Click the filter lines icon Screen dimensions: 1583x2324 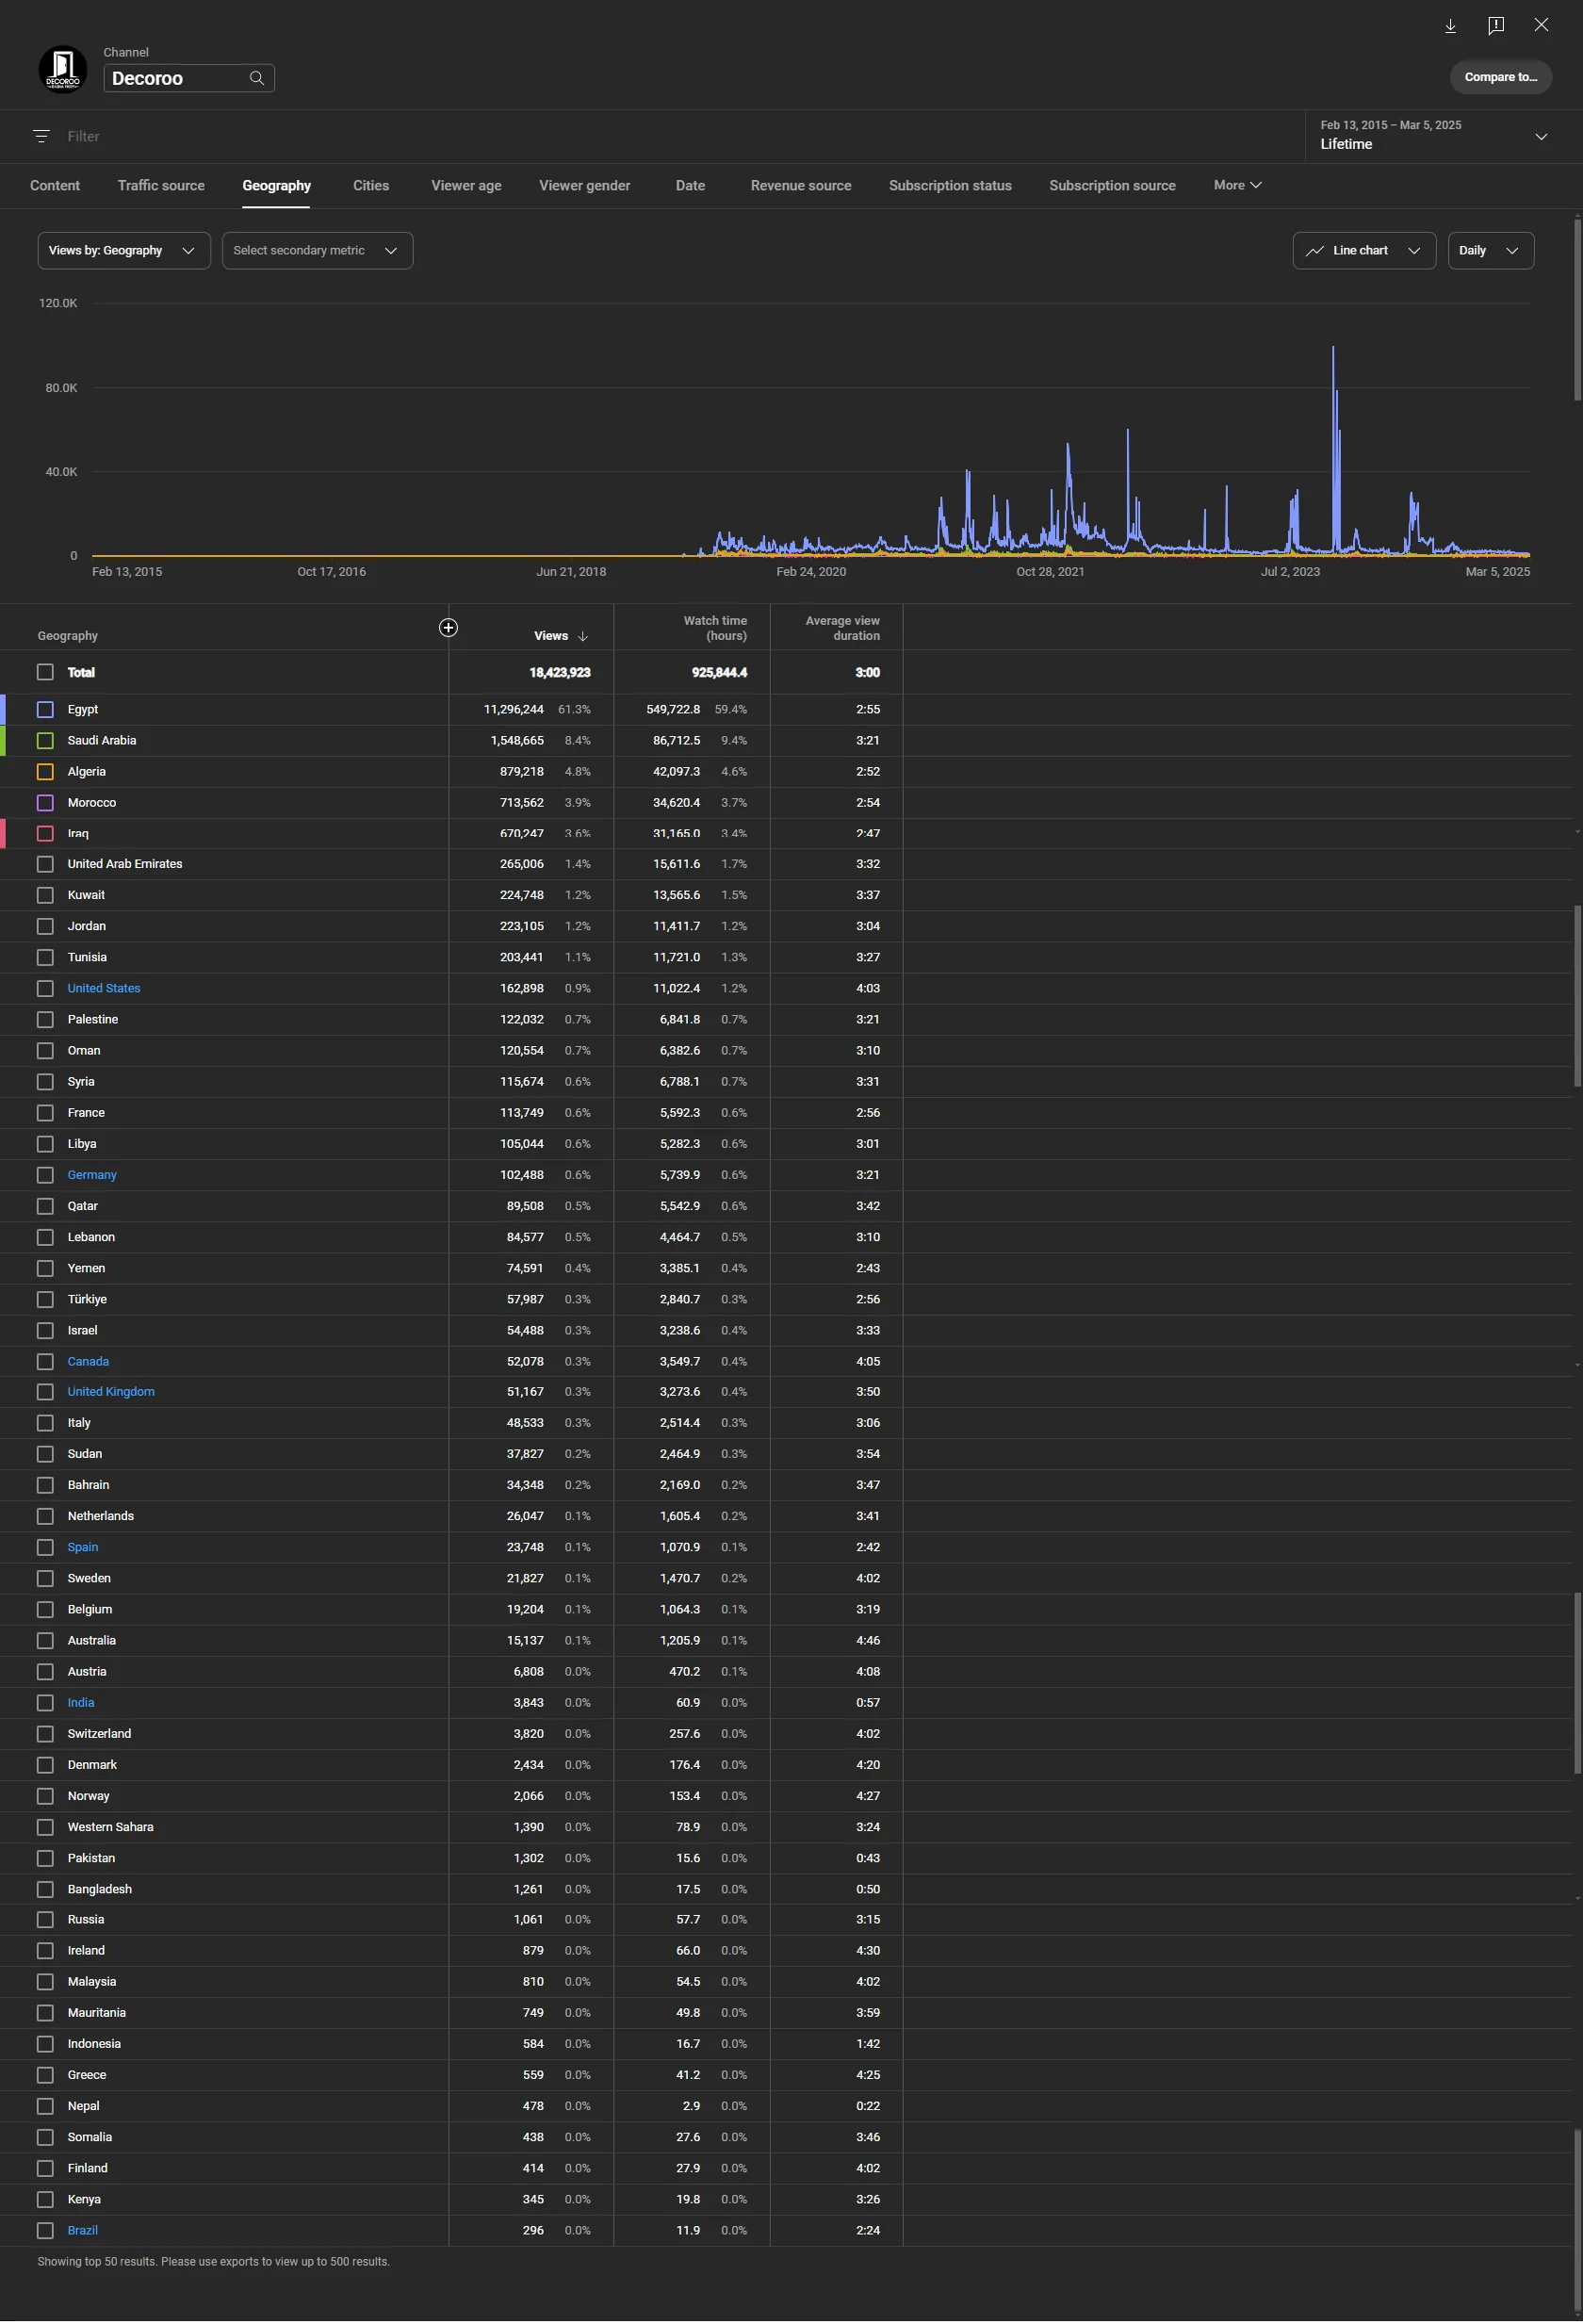point(41,136)
